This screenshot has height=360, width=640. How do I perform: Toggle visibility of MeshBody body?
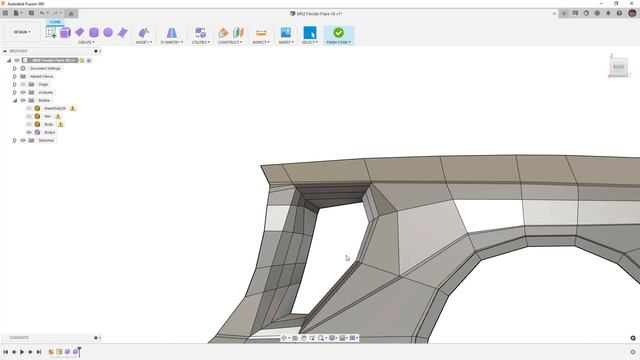29,109
